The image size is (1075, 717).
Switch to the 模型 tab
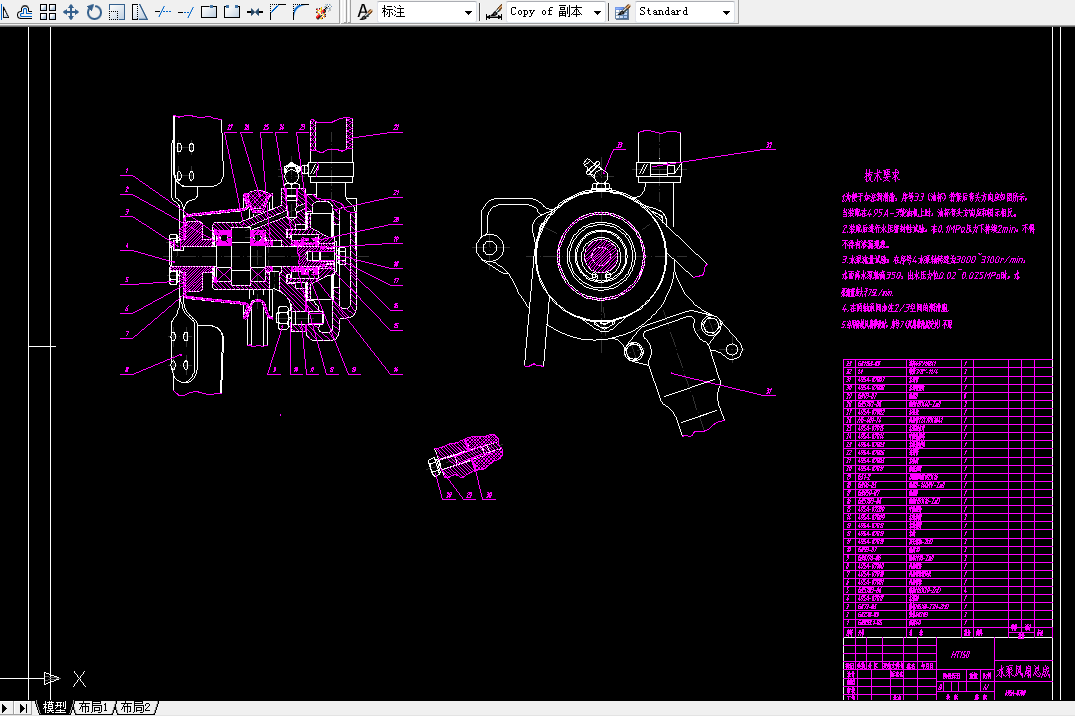(x=55, y=707)
